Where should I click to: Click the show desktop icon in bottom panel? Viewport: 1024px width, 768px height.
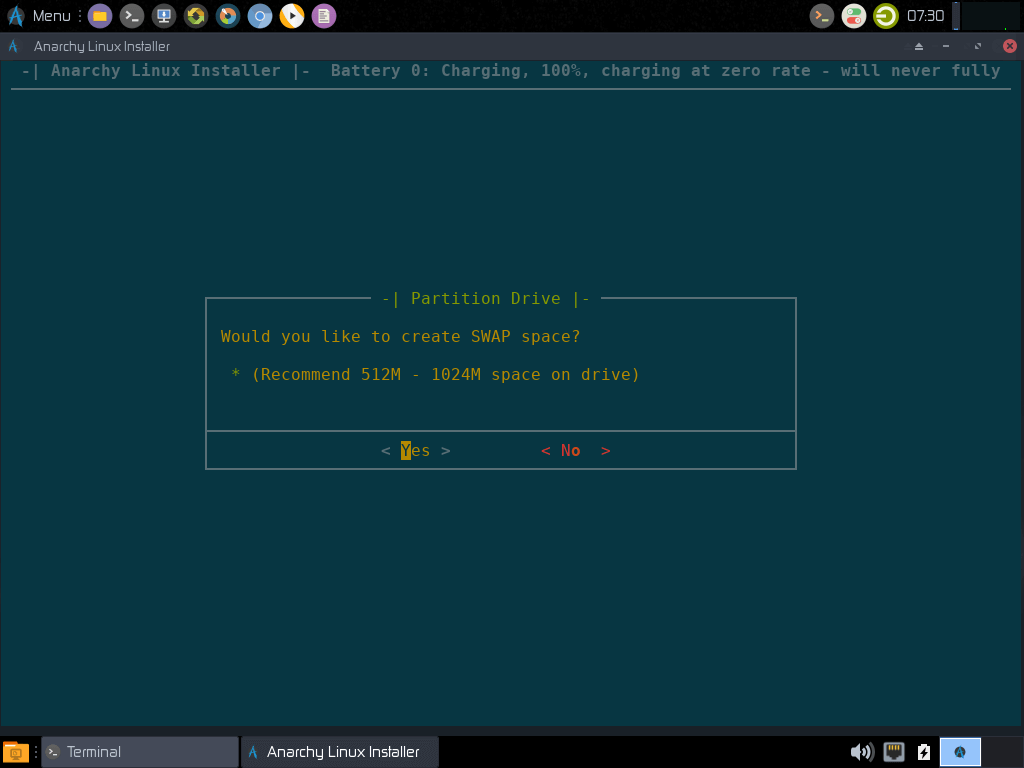16,752
